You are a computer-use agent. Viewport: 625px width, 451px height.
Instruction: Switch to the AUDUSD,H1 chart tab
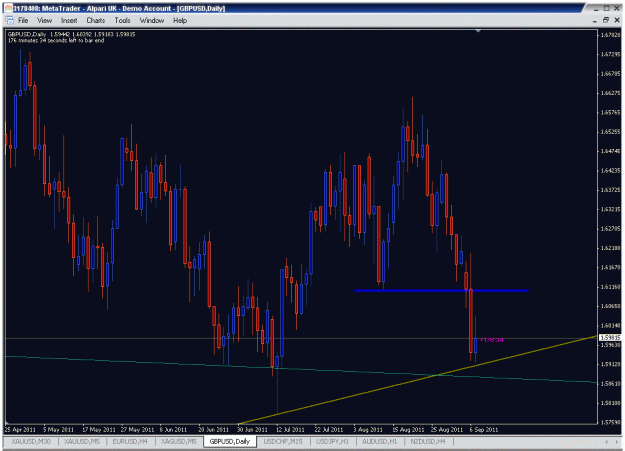379,441
